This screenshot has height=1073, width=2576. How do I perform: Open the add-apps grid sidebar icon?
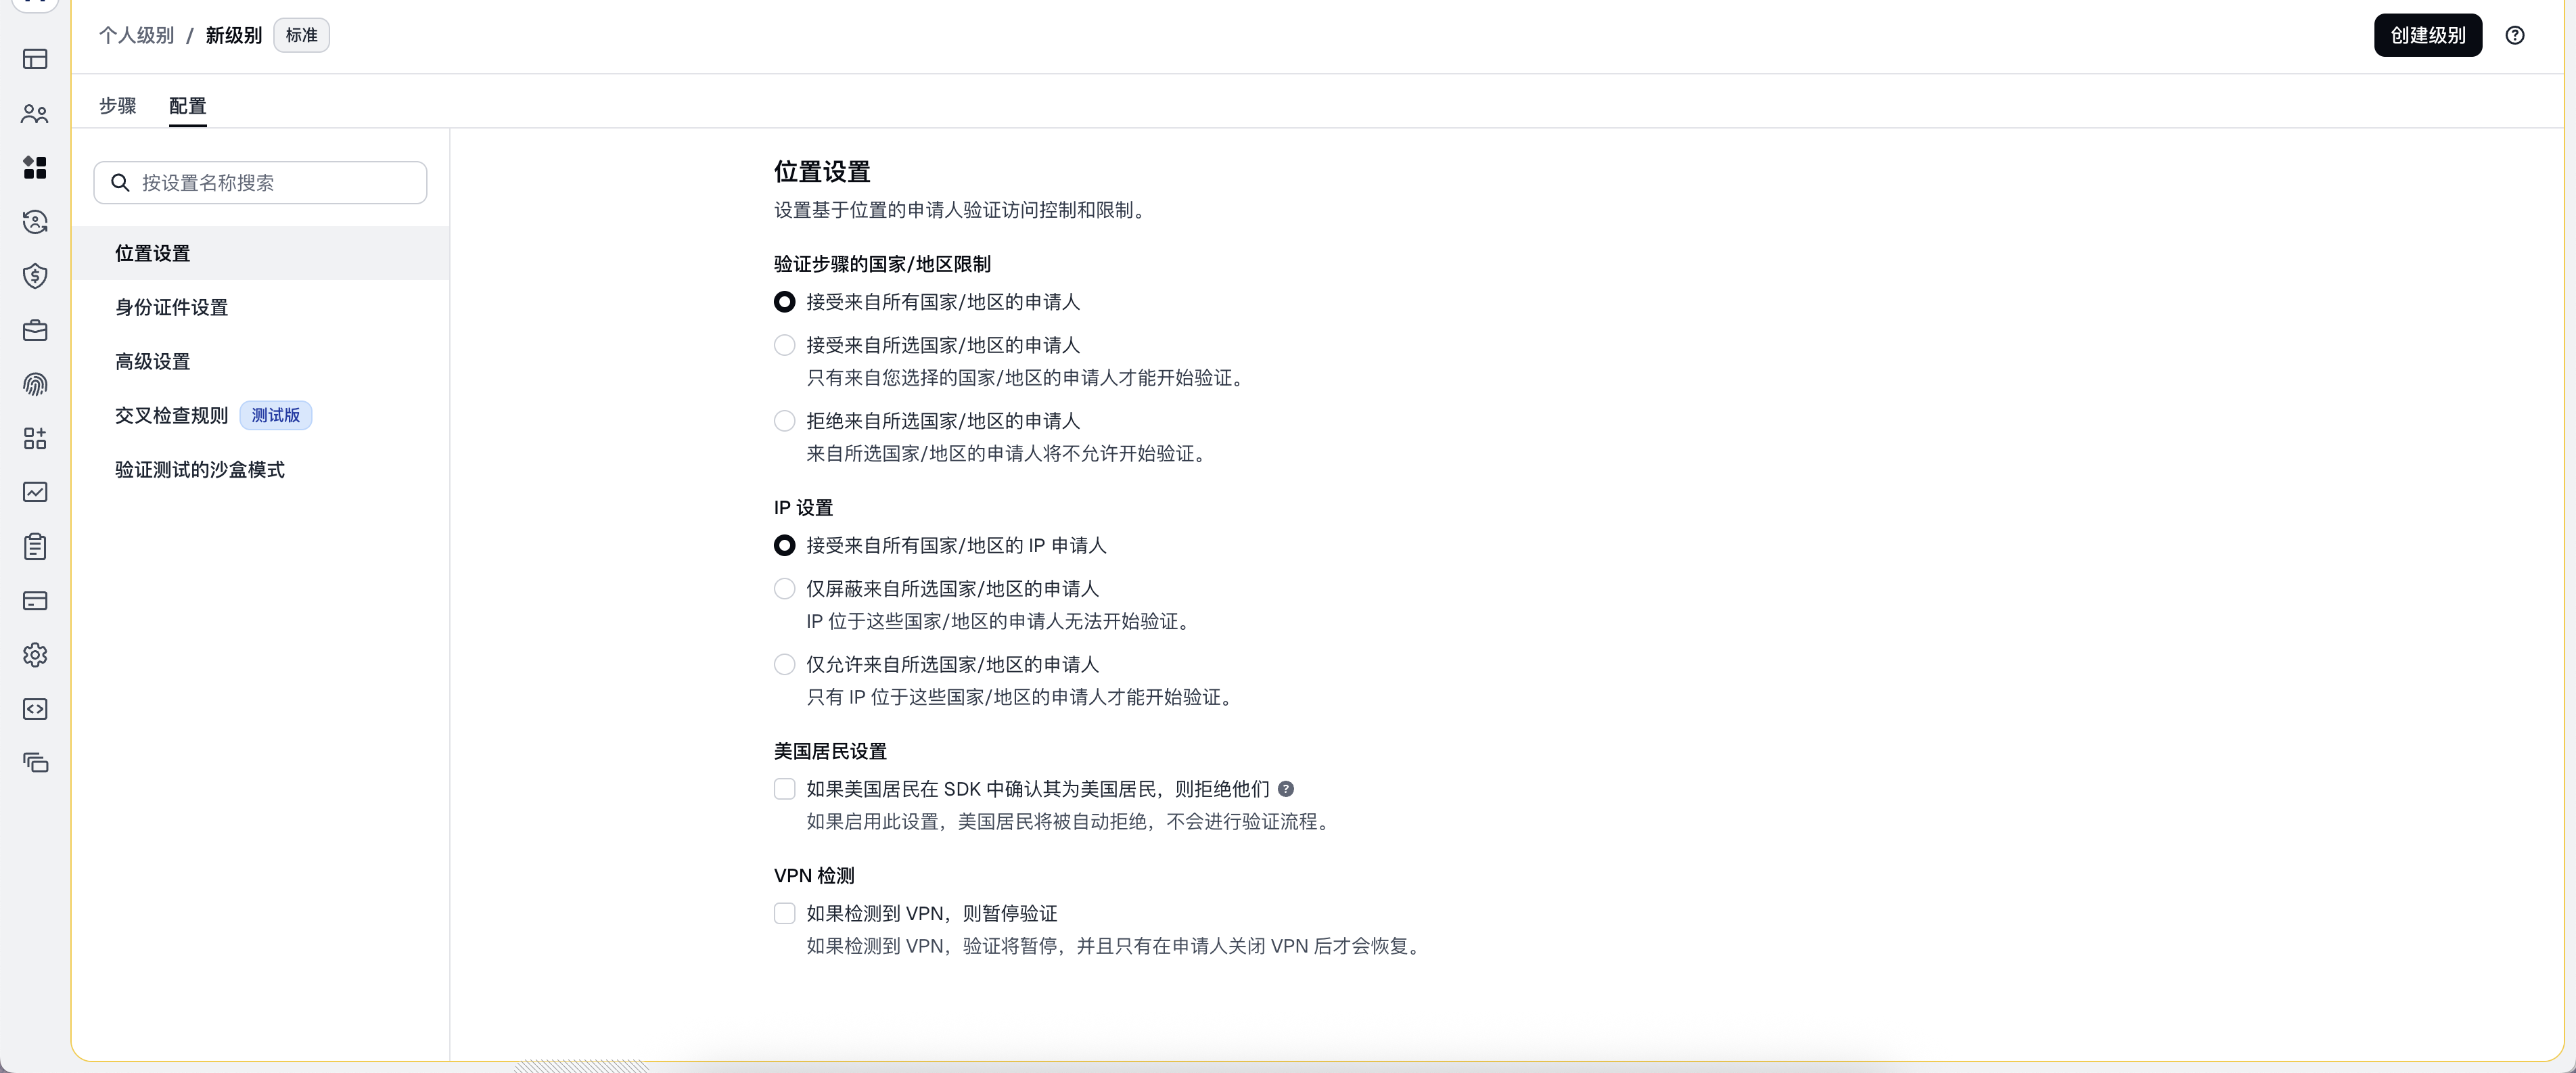tap(35, 438)
